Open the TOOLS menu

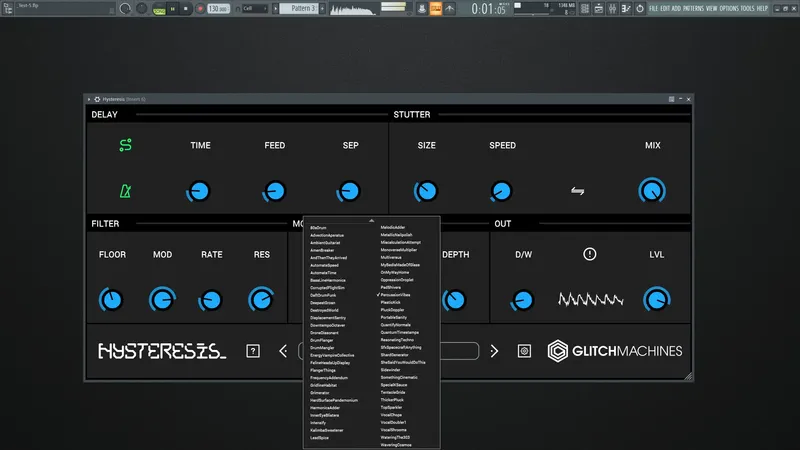point(747,9)
